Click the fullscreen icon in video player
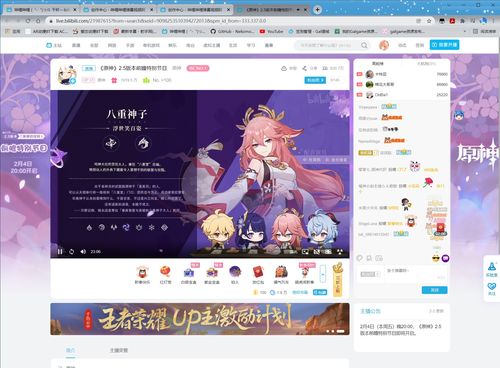The height and width of the screenshot is (368, 500). click(340, 251)
